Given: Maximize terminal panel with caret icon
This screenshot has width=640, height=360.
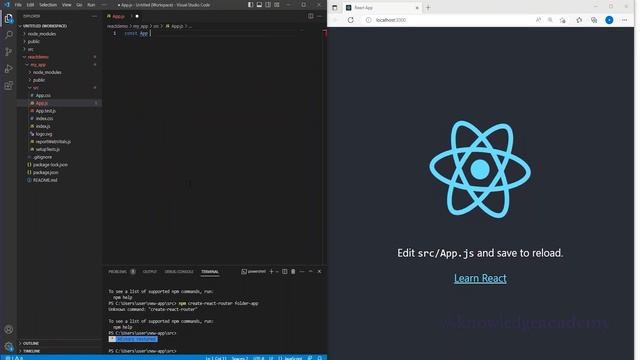Looking at the screenshot, I should [311, 271].
